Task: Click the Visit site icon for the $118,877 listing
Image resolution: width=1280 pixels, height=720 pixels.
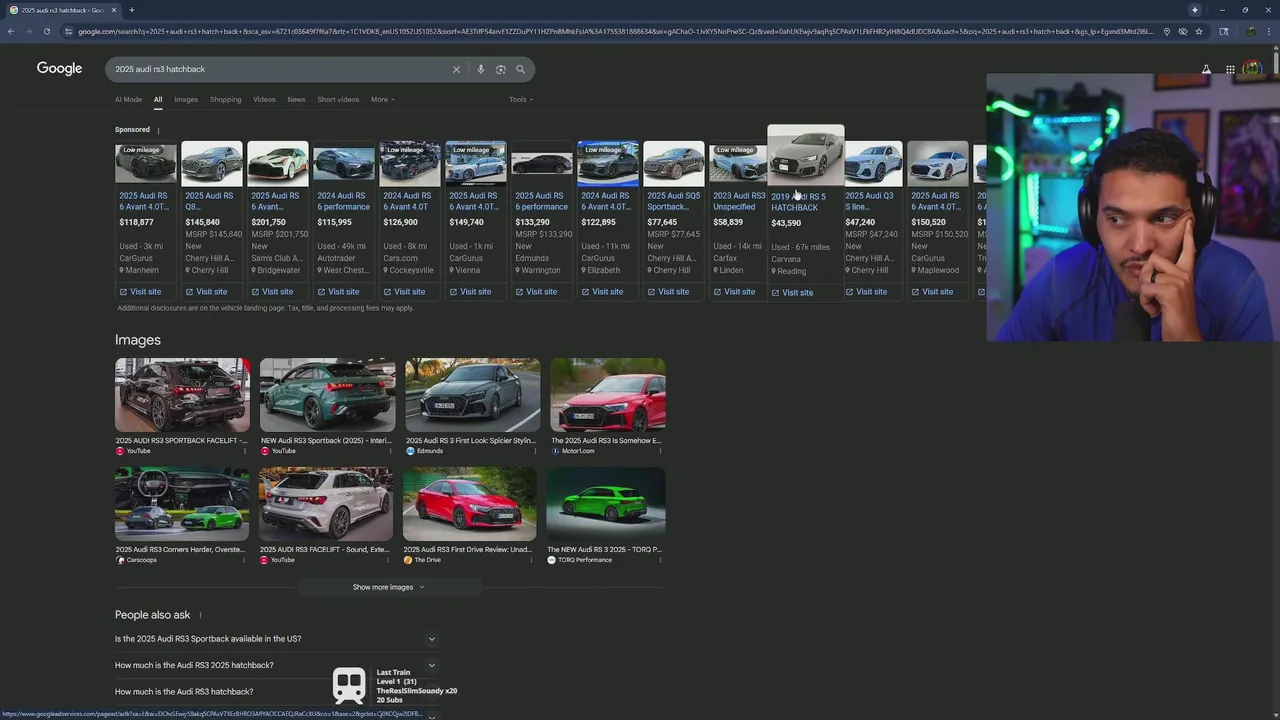Action: (124, 292)
